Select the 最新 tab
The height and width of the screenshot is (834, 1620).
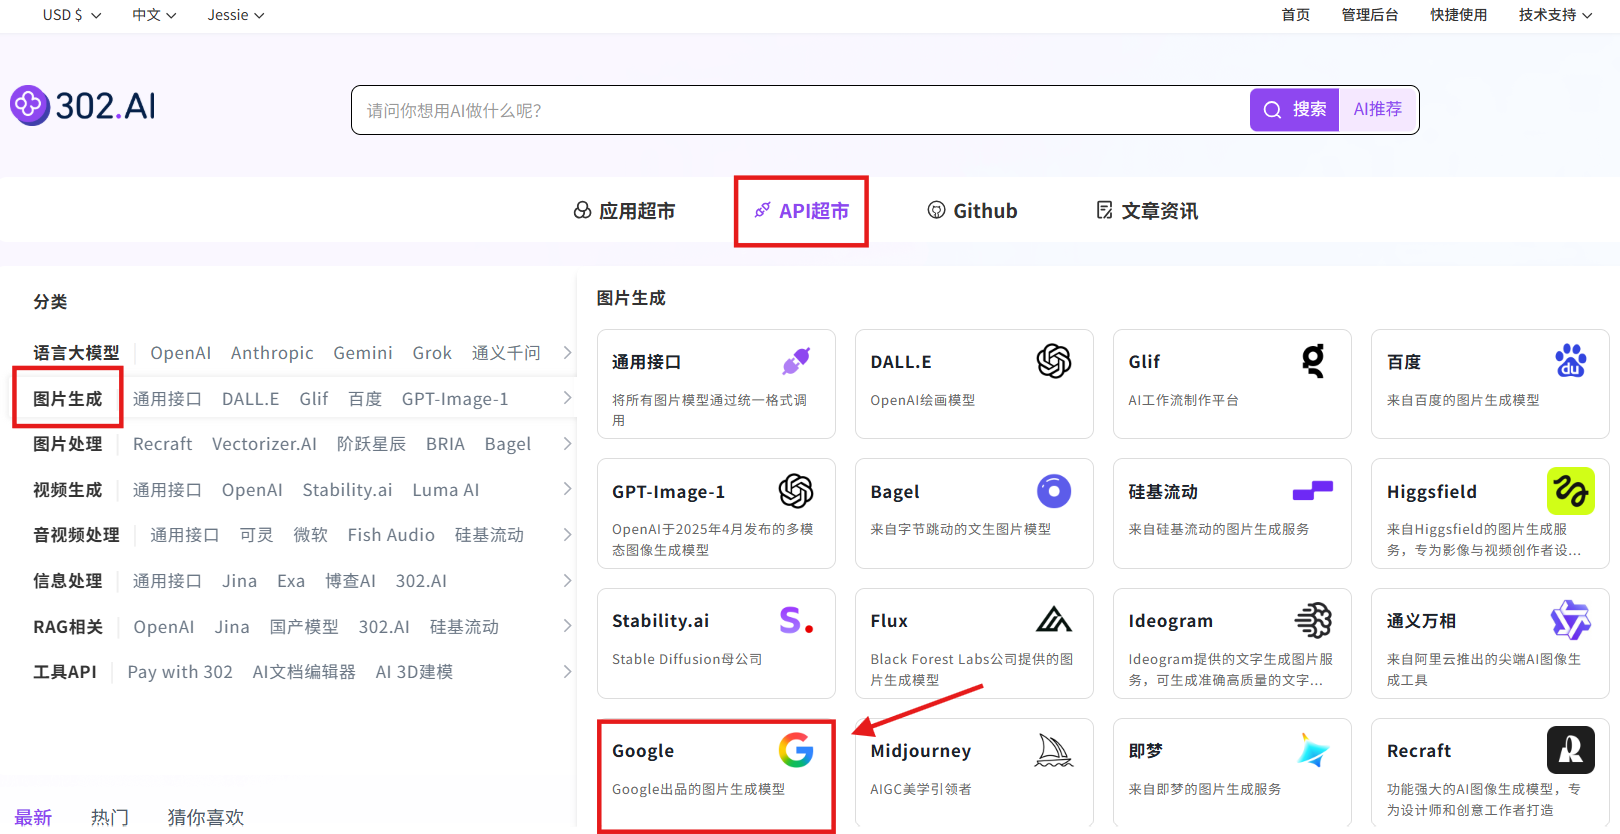pyautogui.click(x=33, y=817)
